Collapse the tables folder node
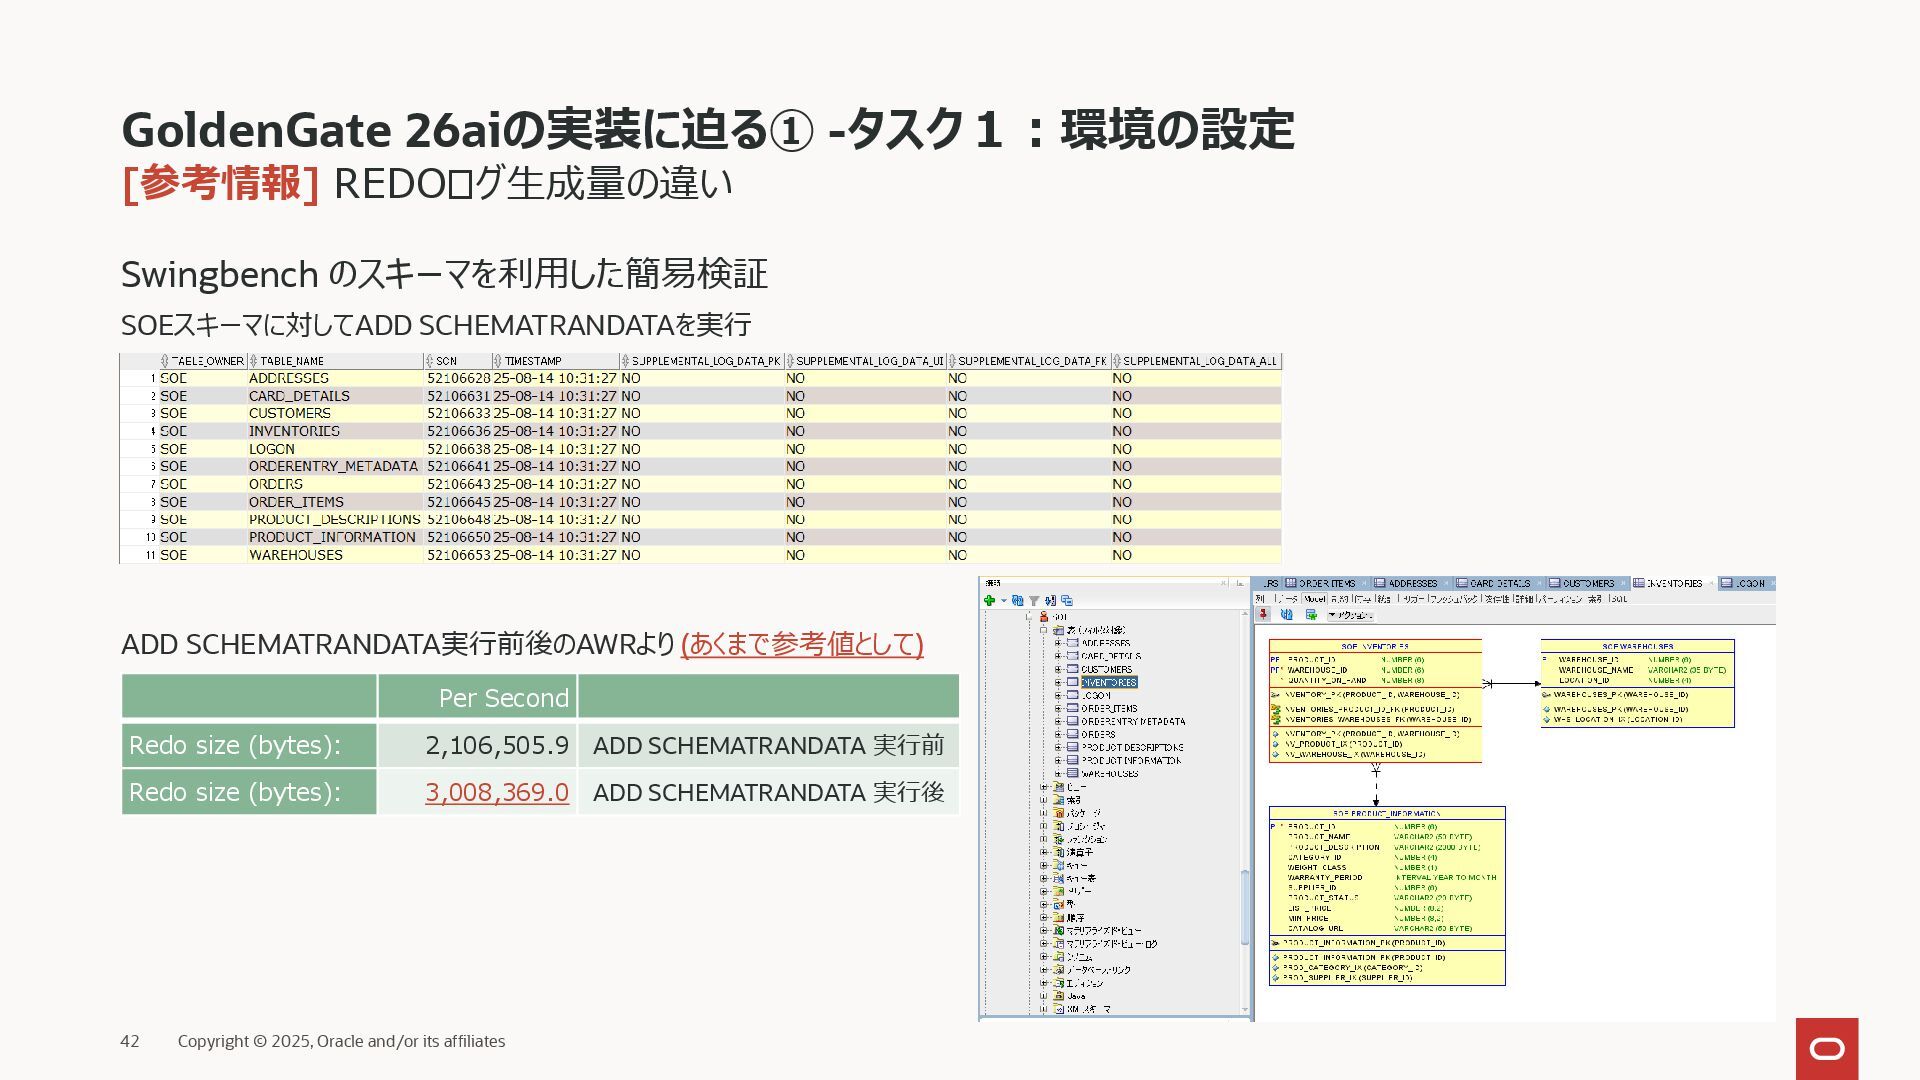The width and height of the screenshot is (1920, 1080). pos(1043,631)
